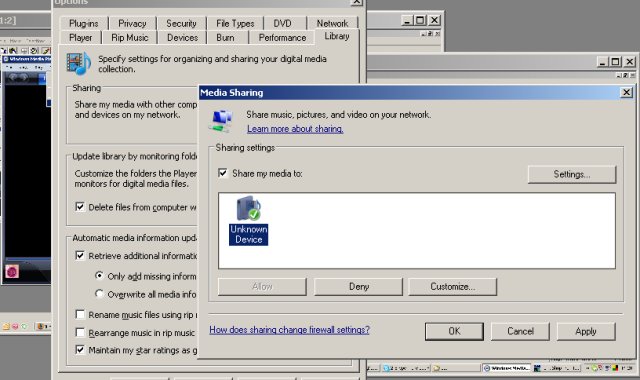
Task: Select Overwrite all media information radio
Action: (99, 293)
